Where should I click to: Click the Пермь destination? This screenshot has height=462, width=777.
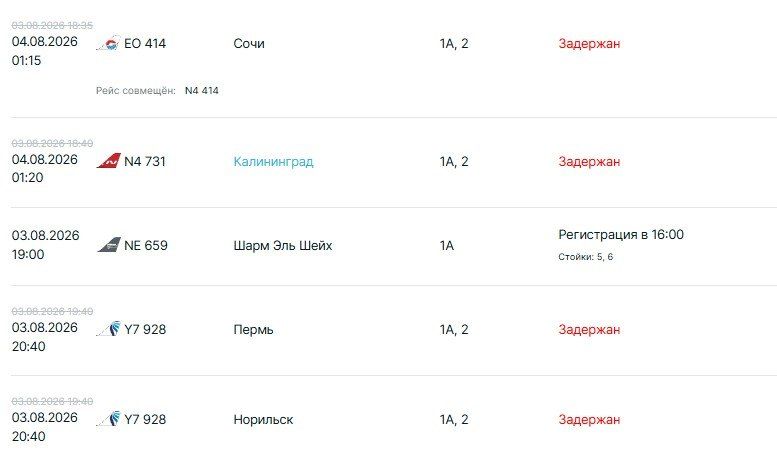[253, 330]
